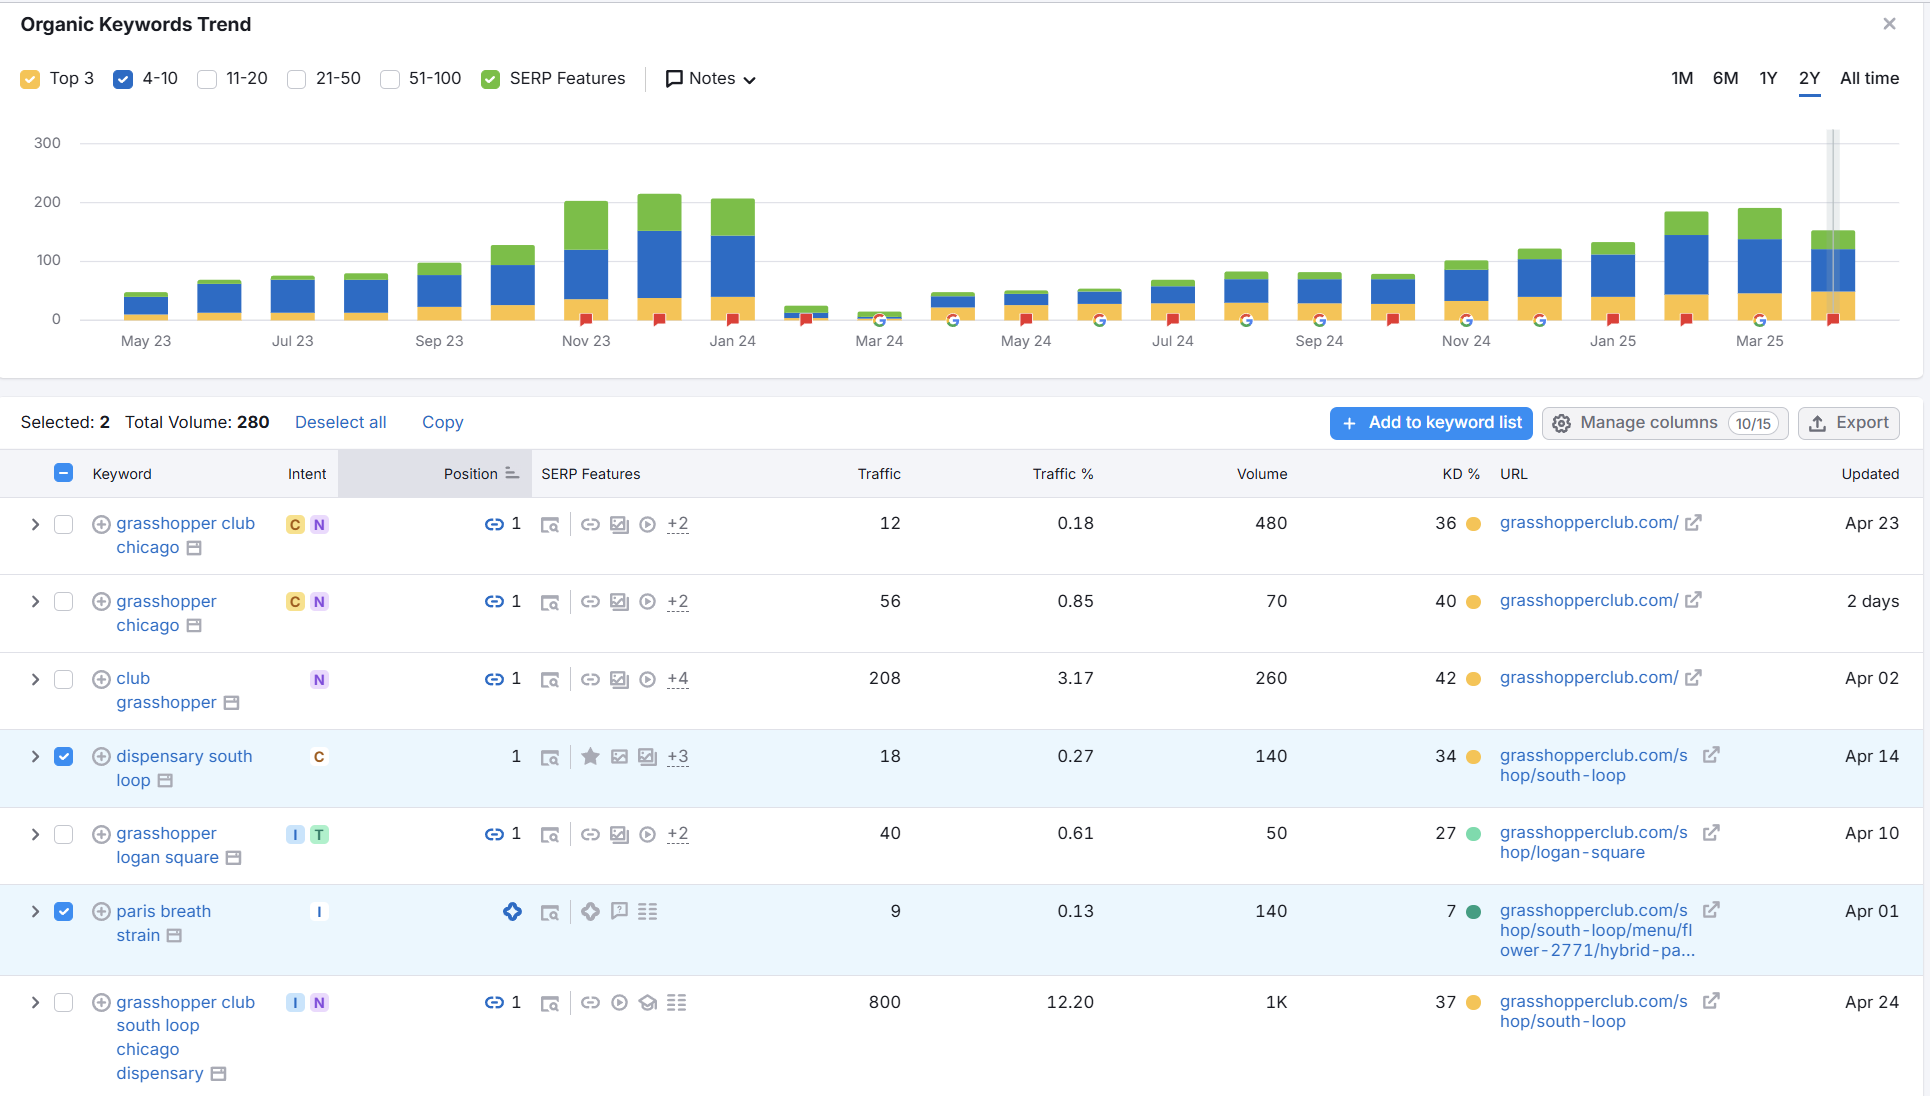Image resolution: width=1930 pixels, height=1096 pixels.
Task: Add paris breath strain via plus icon
Action: 101,912
